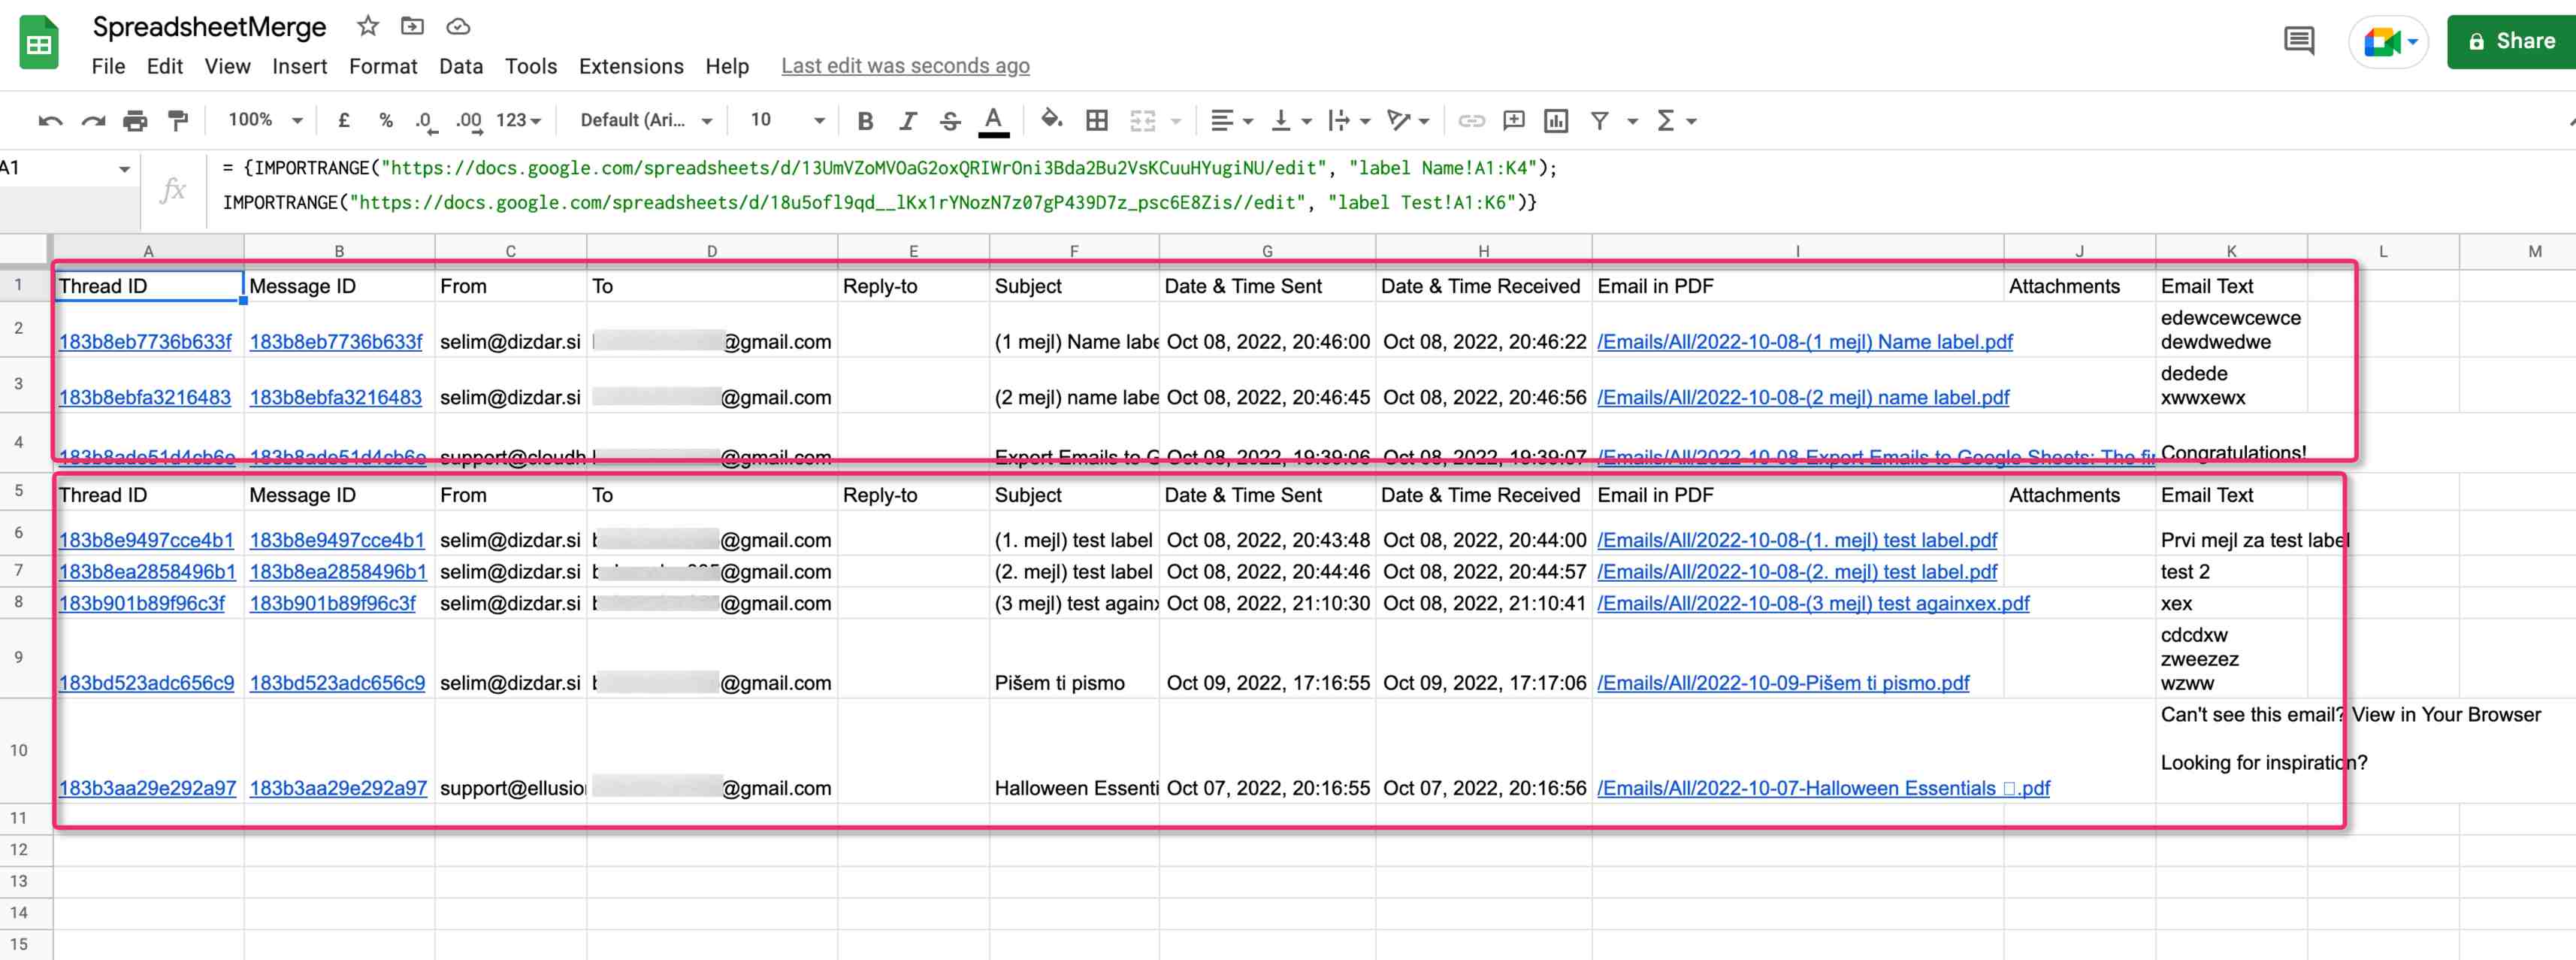Open the (2. mejl) test label.pdf link
The width and height of the screenshot is (2576, 960).
pos(1797,572)
